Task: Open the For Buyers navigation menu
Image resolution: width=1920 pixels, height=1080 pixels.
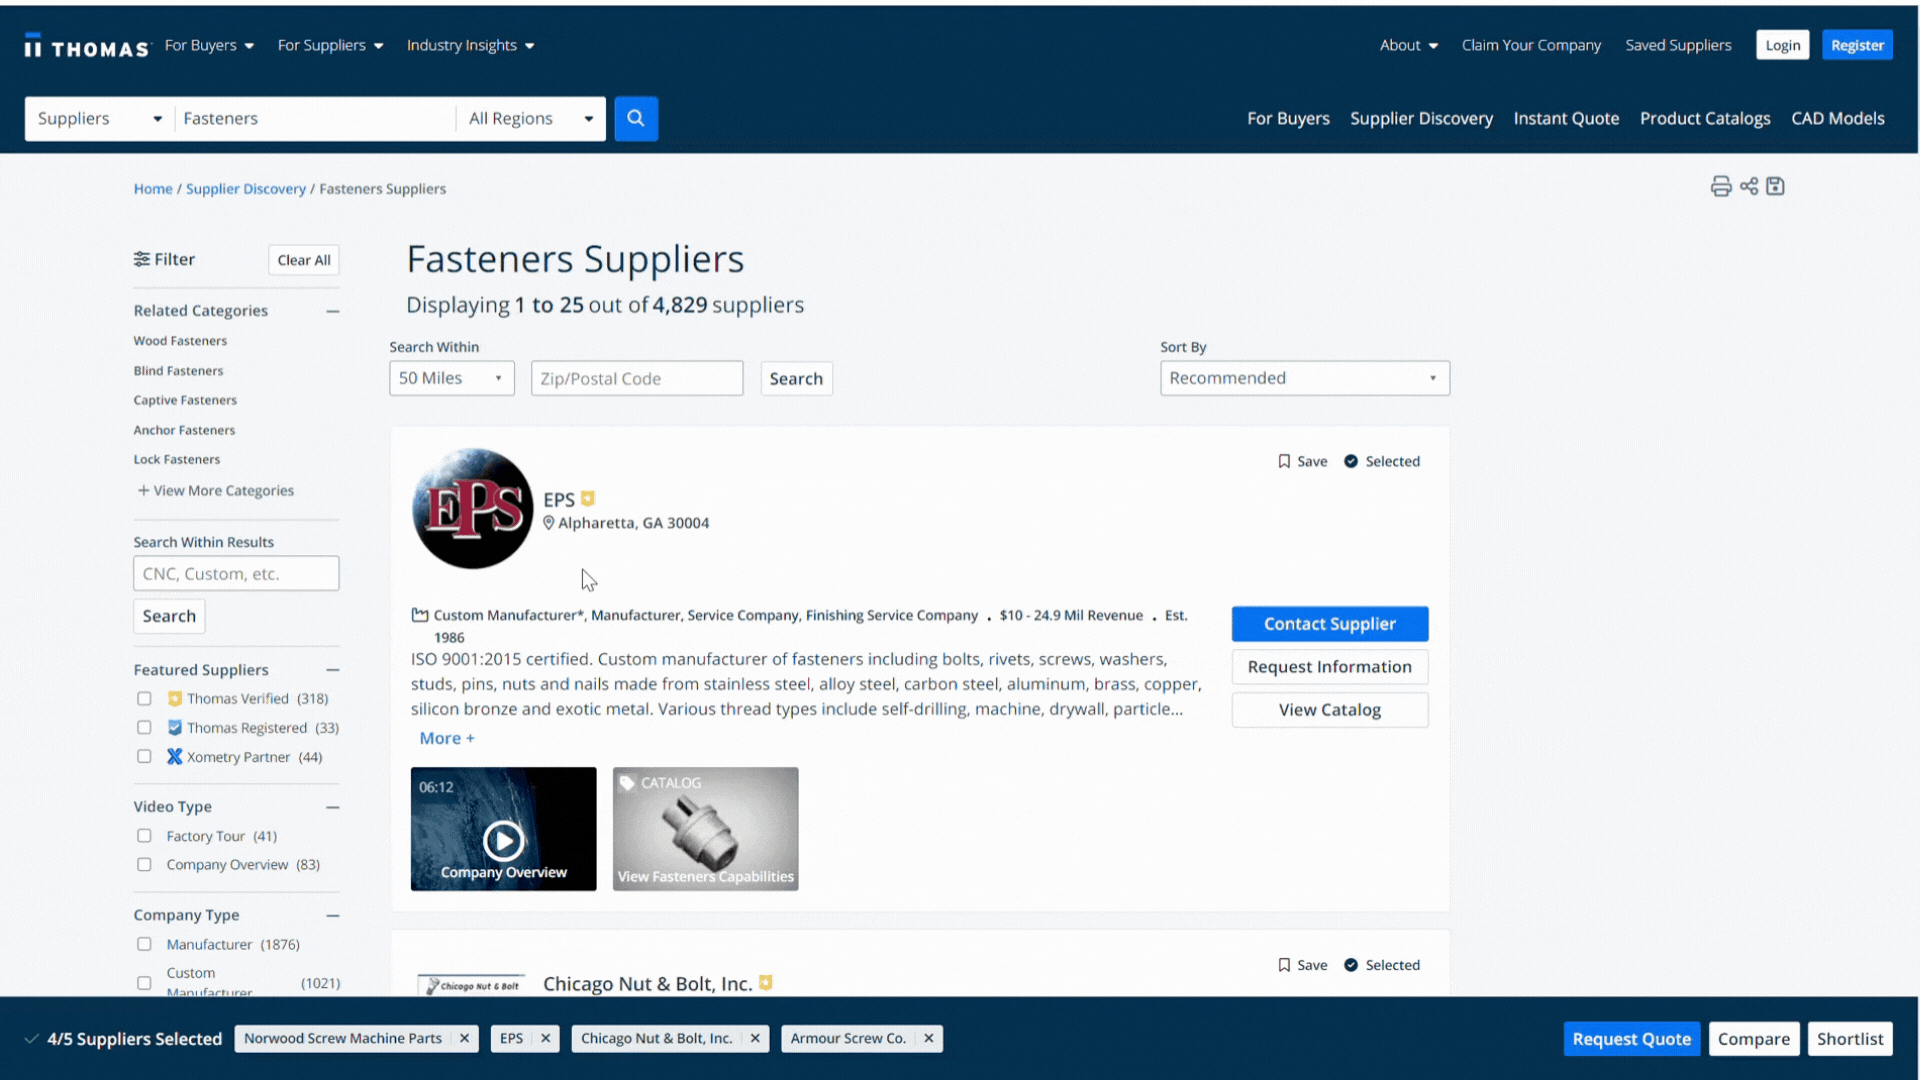Action: tap(207, 45)
